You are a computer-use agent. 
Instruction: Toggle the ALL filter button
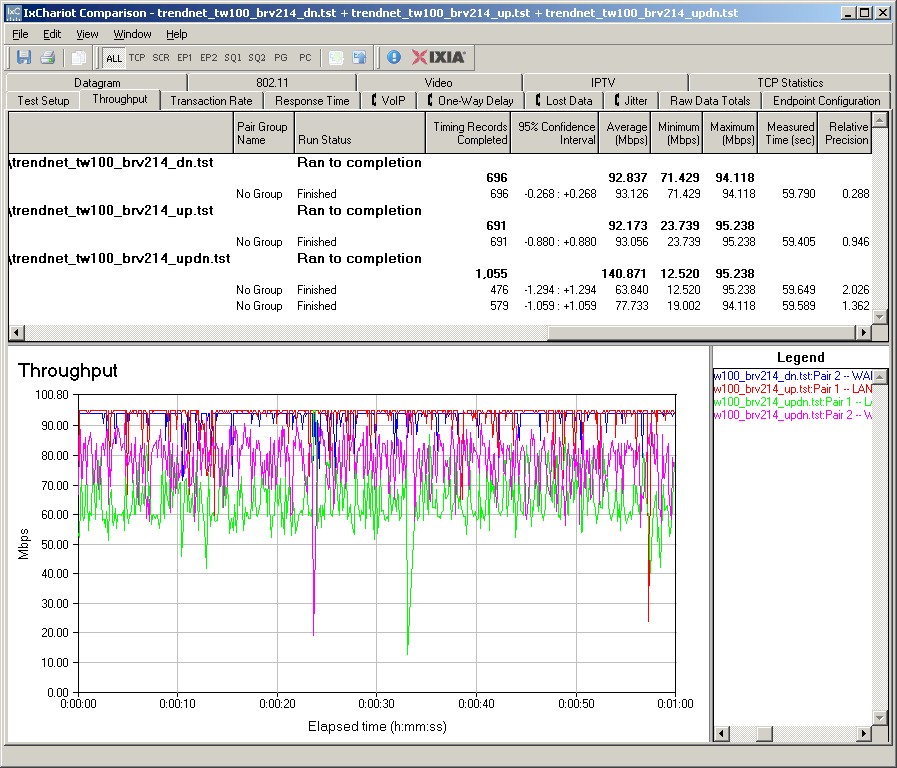[114, 58]
